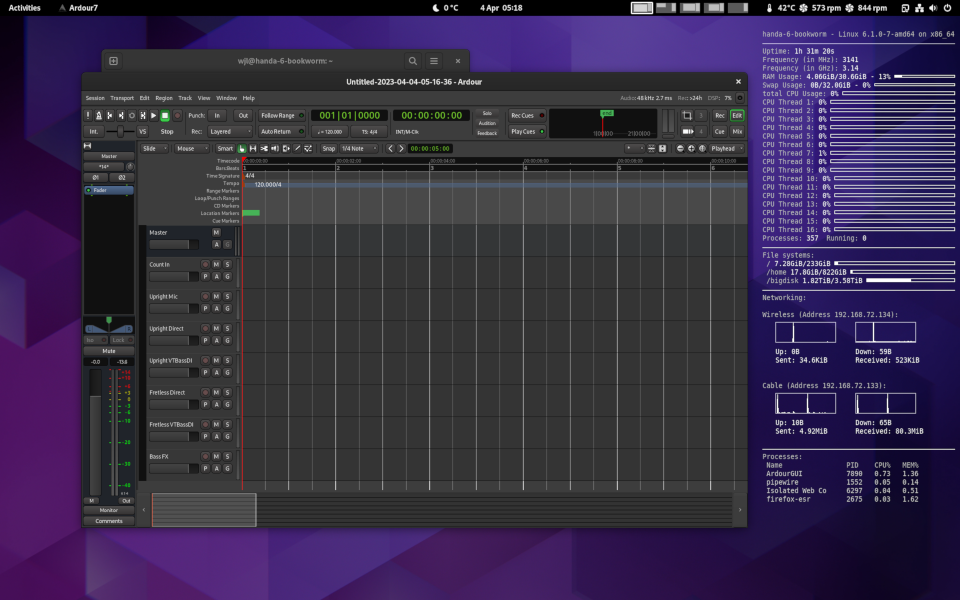Open the visible tracks count dropdown
The width and height of the screenshot is (960, 600).
(x=634, y=148)
